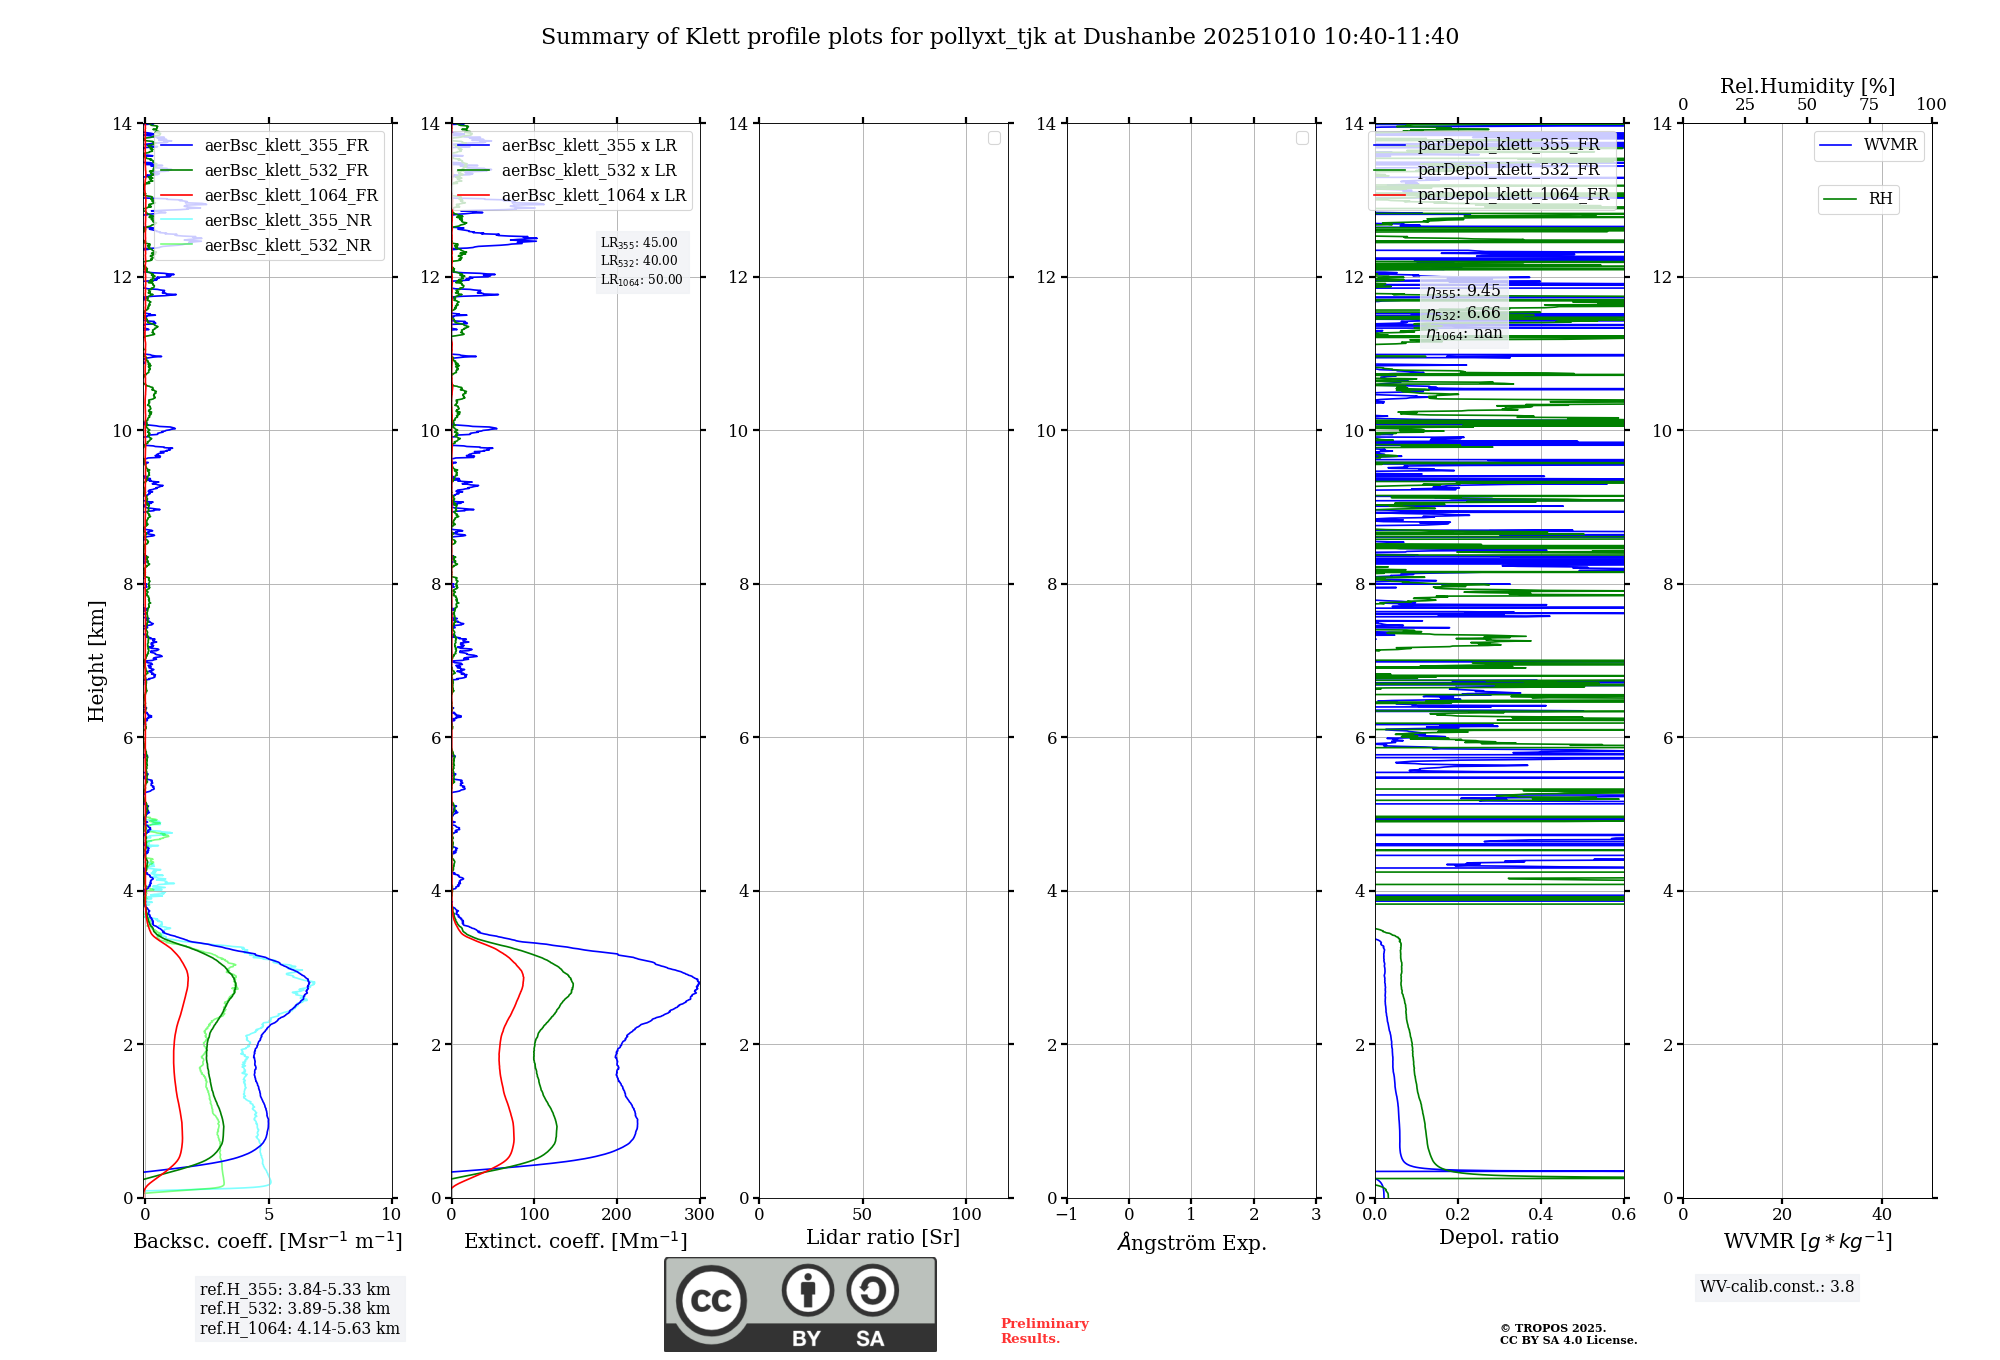Click the red Preliminary Results text

click(x=1044, y=1331)
